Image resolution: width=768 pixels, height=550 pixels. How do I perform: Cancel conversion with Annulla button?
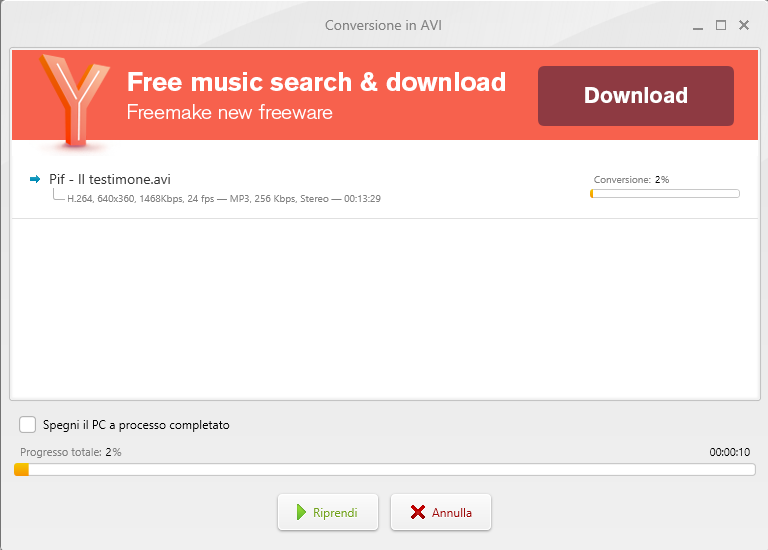441,512
